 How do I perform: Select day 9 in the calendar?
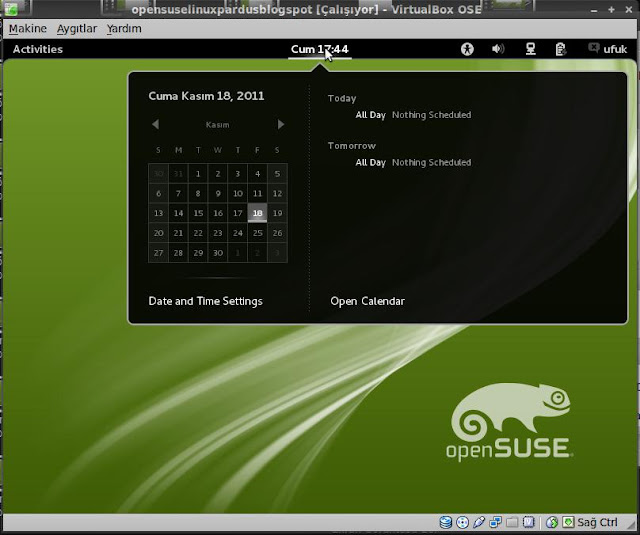(x=218, y=193)
